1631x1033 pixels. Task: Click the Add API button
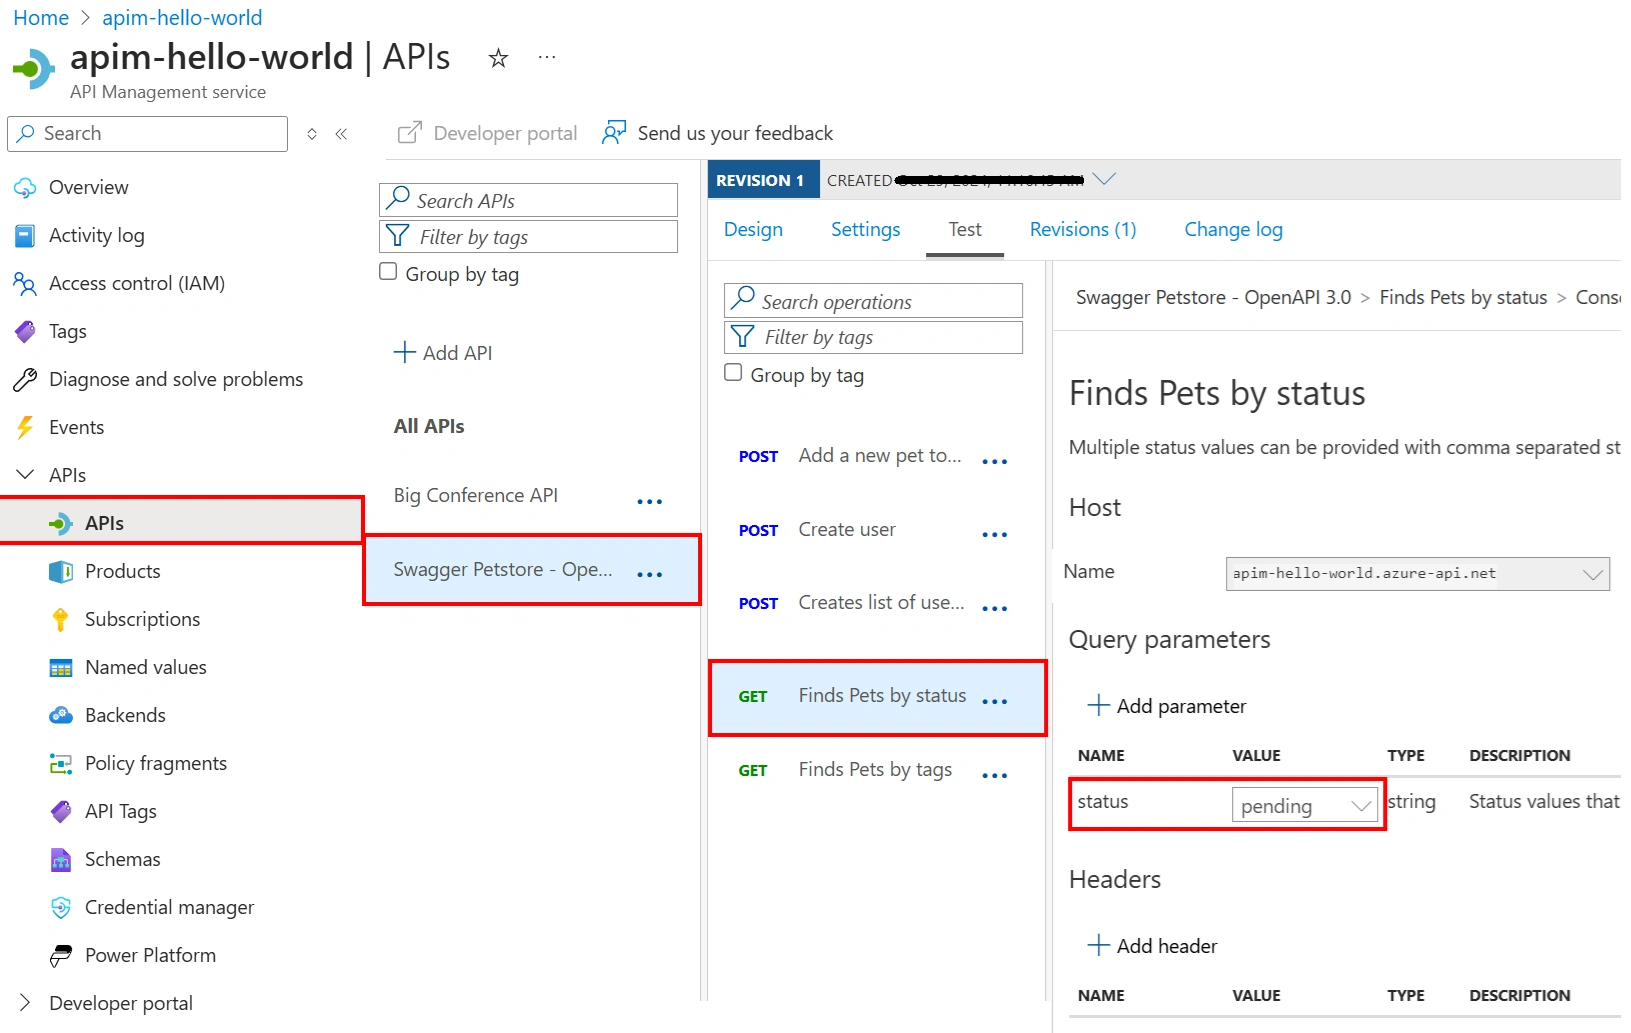[x=443, y=353]
